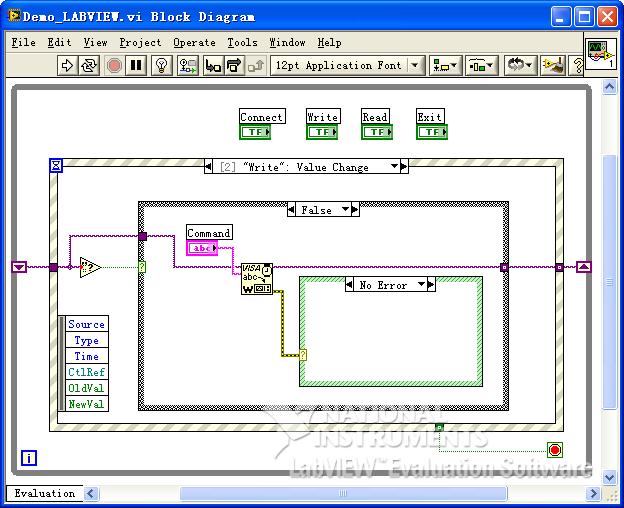The width and height of the screenshot is (624, 508).
Task: Select the Not A Refnum comparison node
Action: (x=90, y=267)
